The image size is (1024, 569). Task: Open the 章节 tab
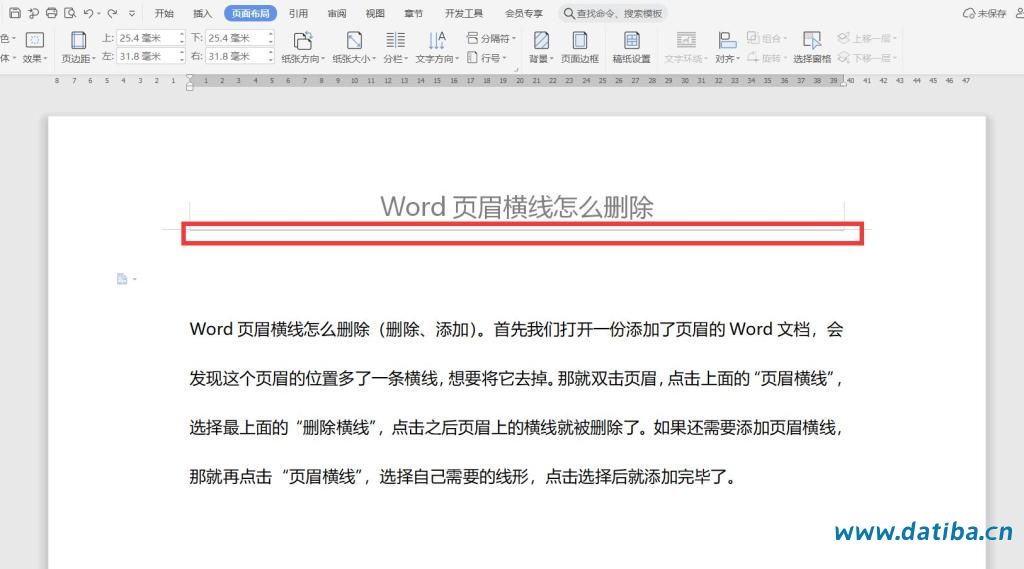[x=413, y=13]
